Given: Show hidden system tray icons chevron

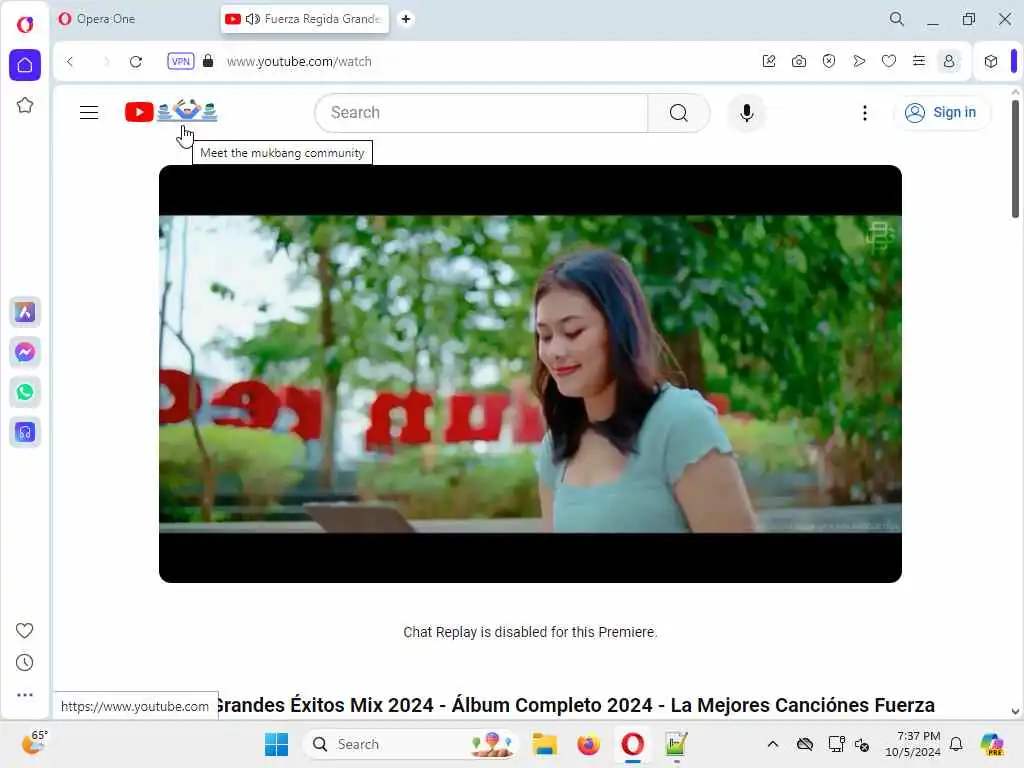Looking at the screenshot, I should click(x=773, y=744).
